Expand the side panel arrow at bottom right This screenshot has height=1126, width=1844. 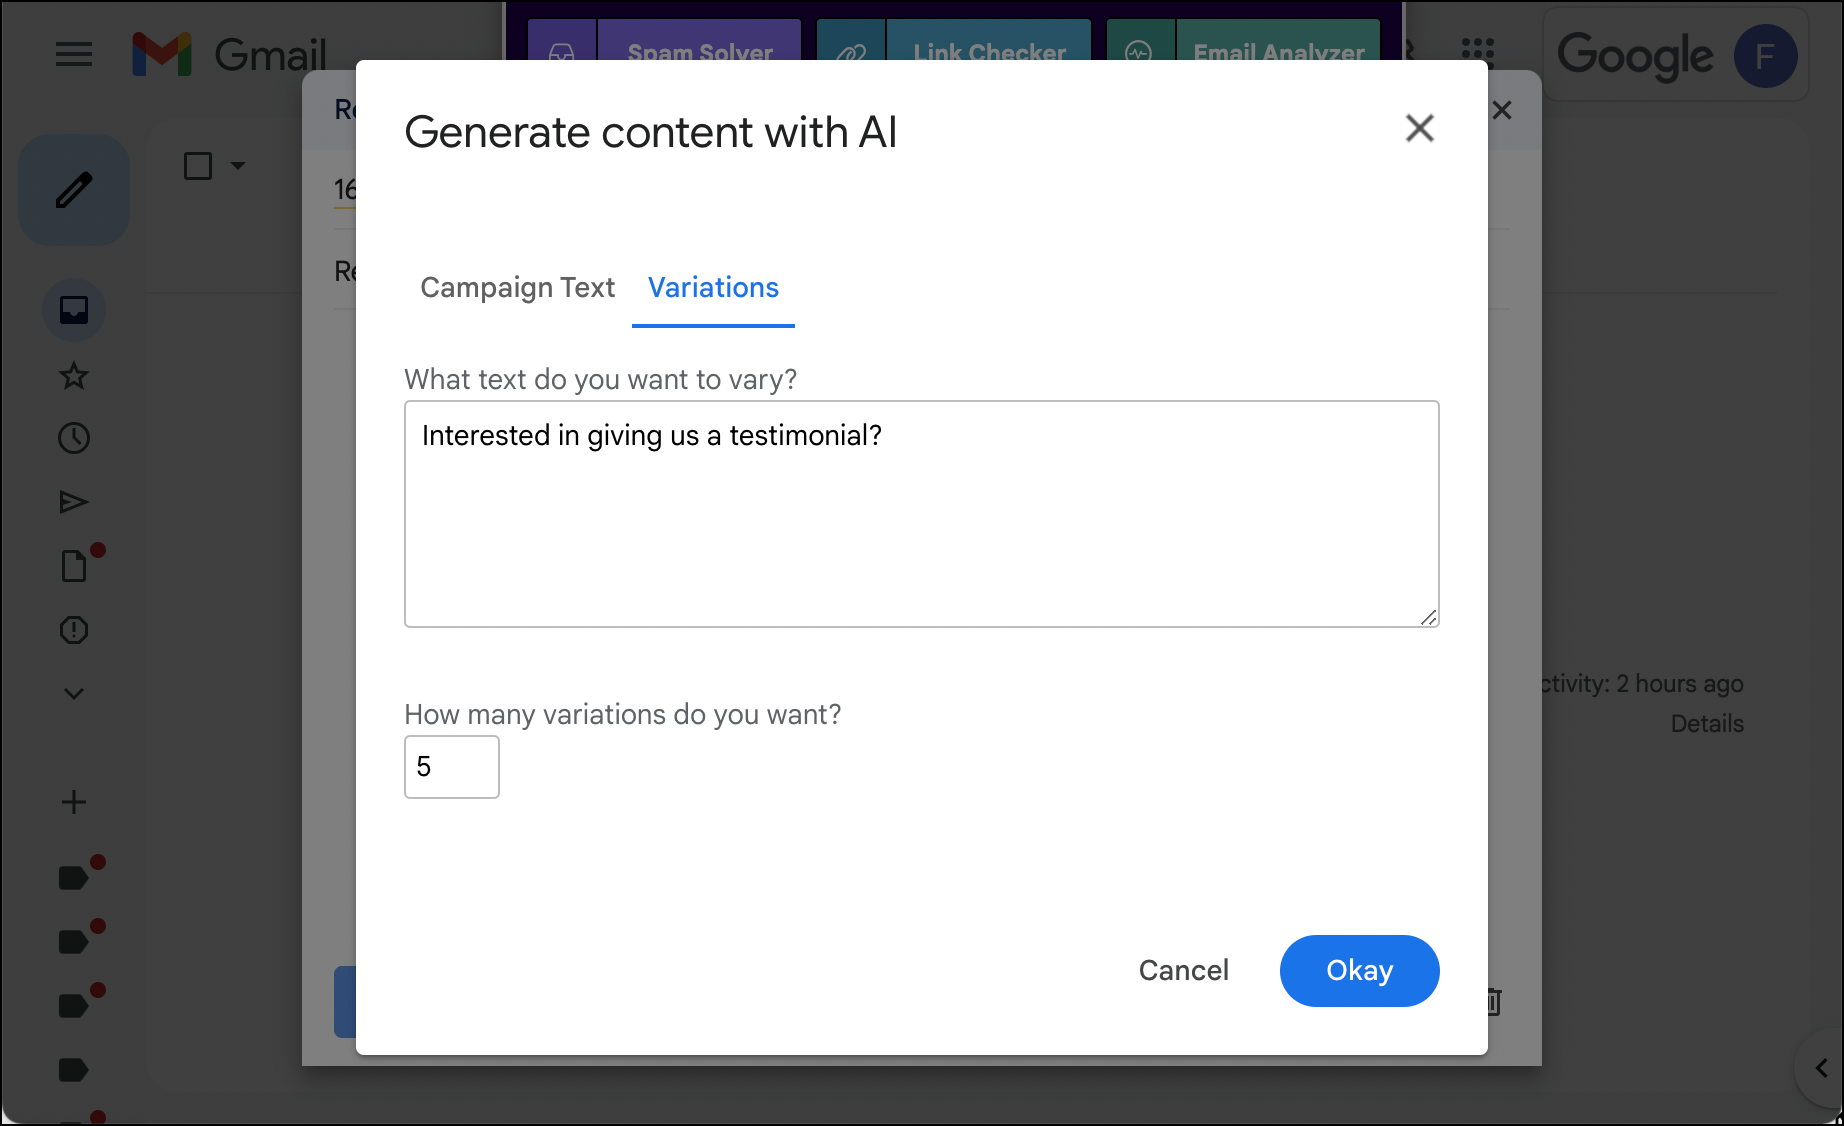[x=1821, y=1068]
